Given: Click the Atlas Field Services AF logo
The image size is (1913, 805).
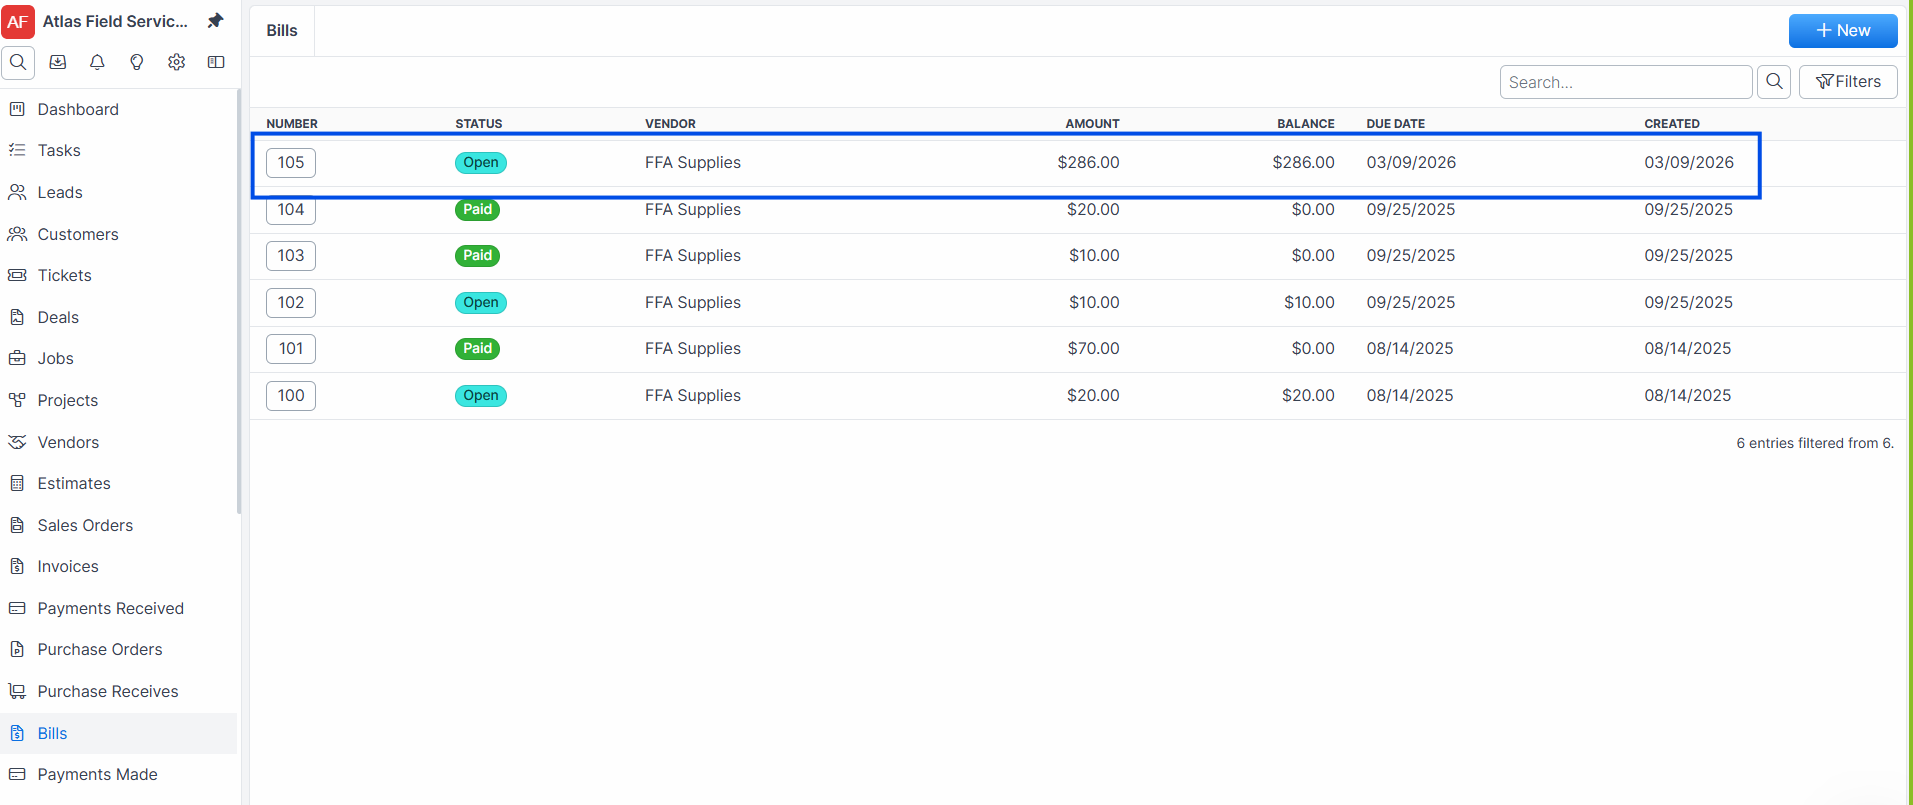Looking at the screenshot, I should pyautogui.click(x=18, y=21).
